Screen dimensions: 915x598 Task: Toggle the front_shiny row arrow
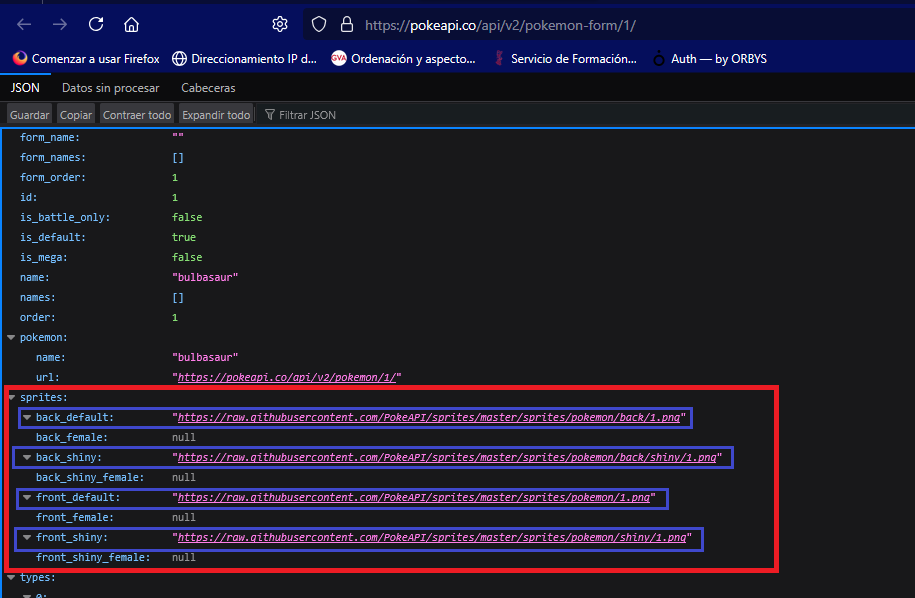coord(27,537)
